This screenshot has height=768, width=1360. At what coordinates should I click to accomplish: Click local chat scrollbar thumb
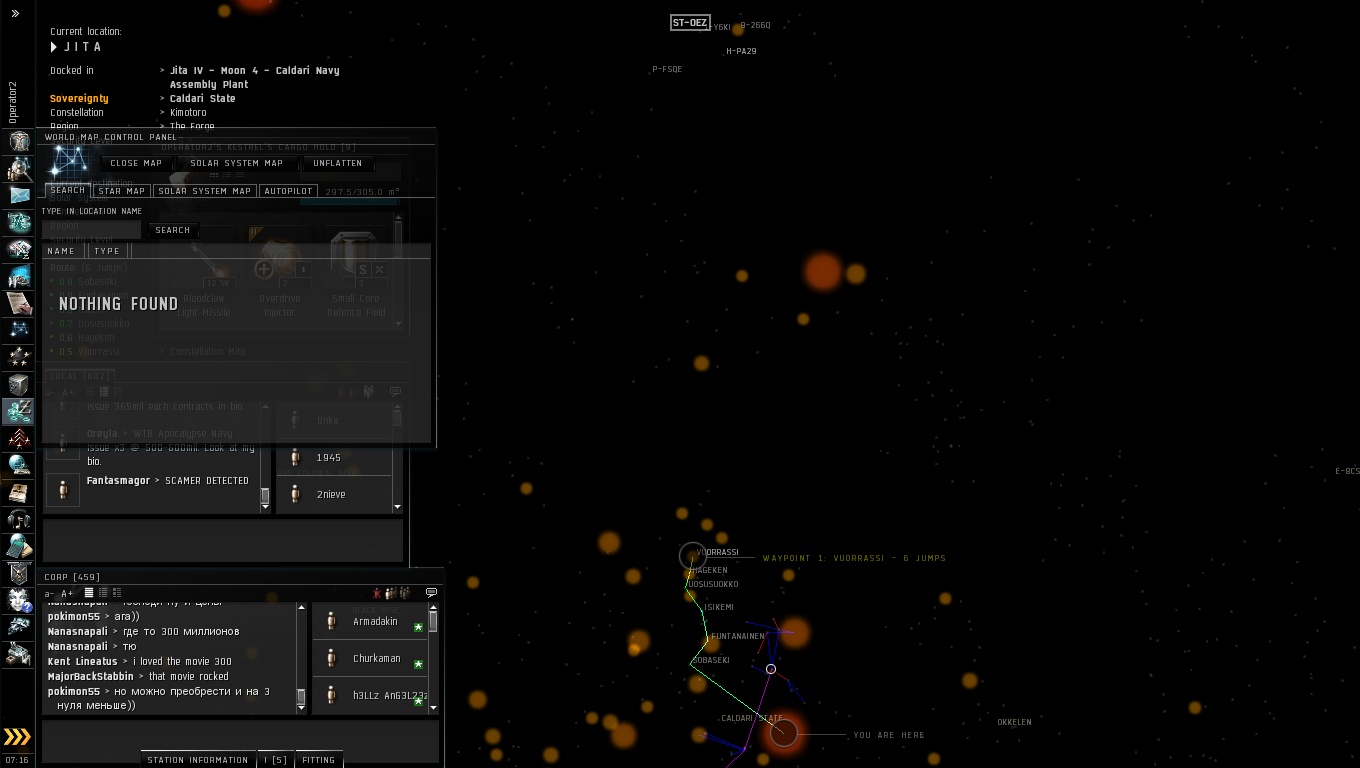pyautogui.click(x=265, y=494)
